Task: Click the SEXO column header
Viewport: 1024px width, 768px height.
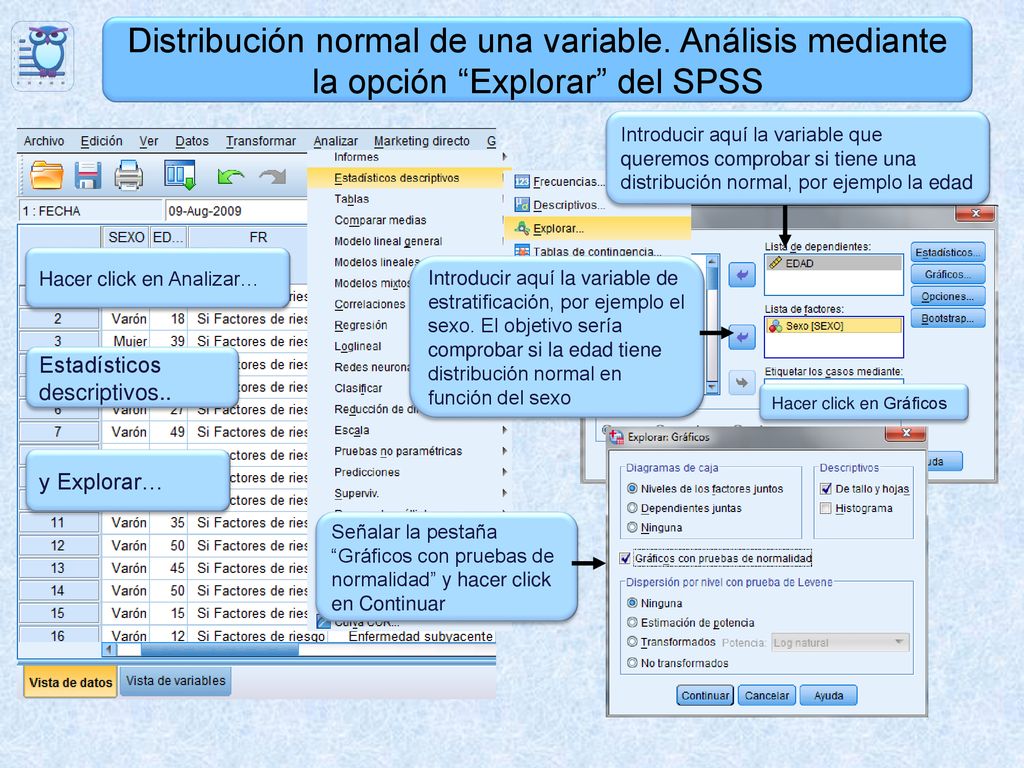Action: pos(126,237)
